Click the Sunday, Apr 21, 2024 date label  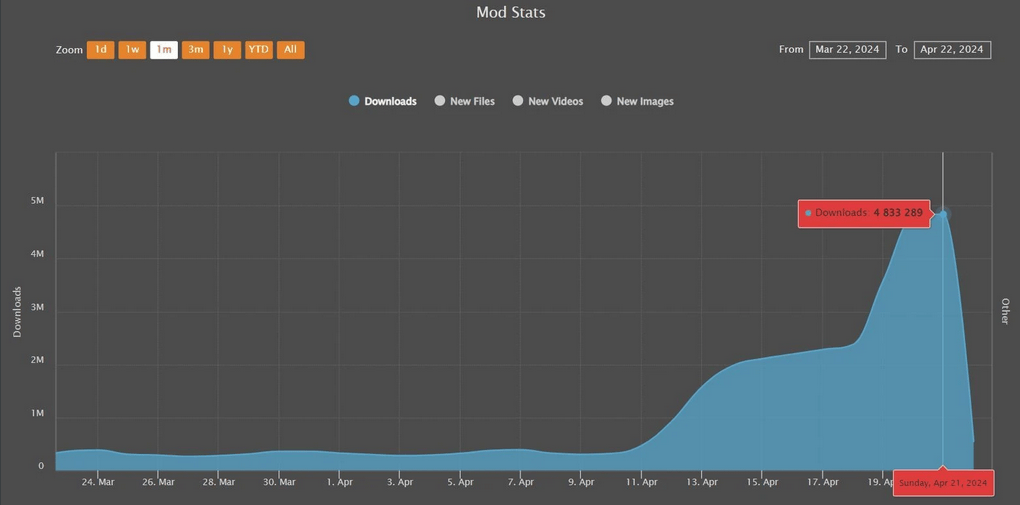tap(943, 483)
